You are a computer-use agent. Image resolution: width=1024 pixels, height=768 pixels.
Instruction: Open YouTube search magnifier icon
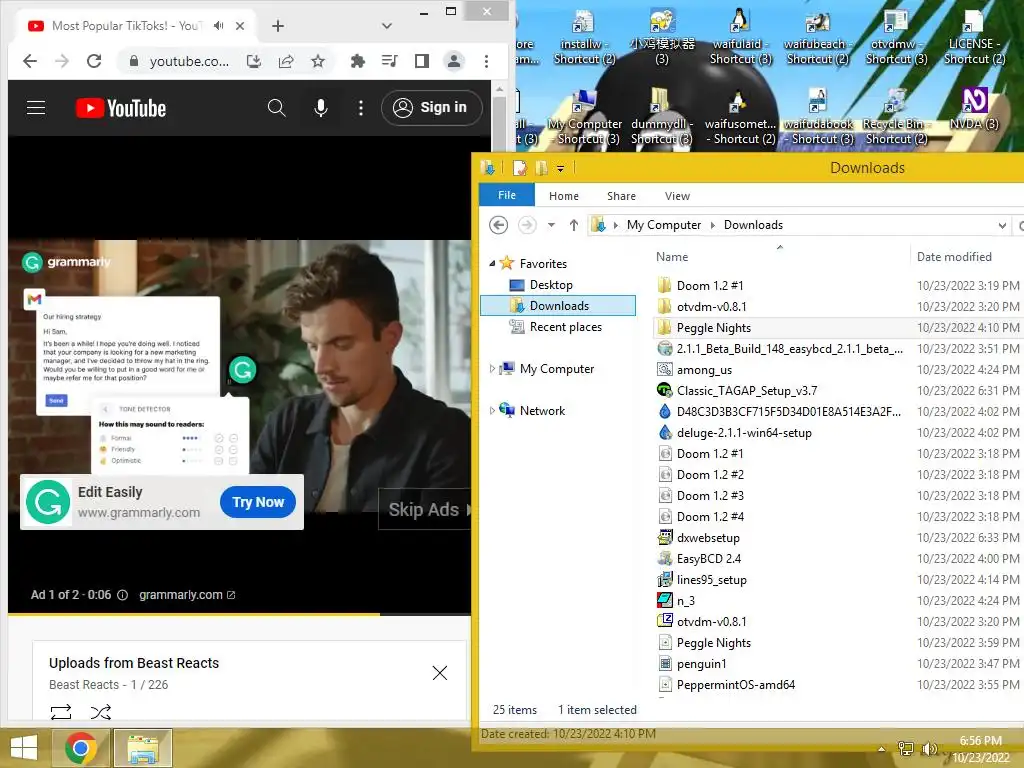click(x=277, y=108)
